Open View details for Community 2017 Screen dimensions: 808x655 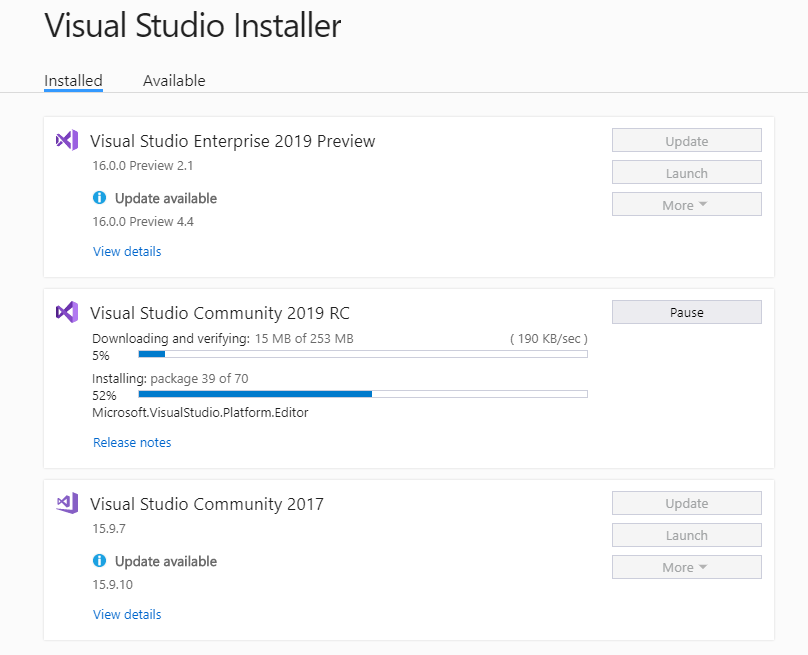(127, 614)
